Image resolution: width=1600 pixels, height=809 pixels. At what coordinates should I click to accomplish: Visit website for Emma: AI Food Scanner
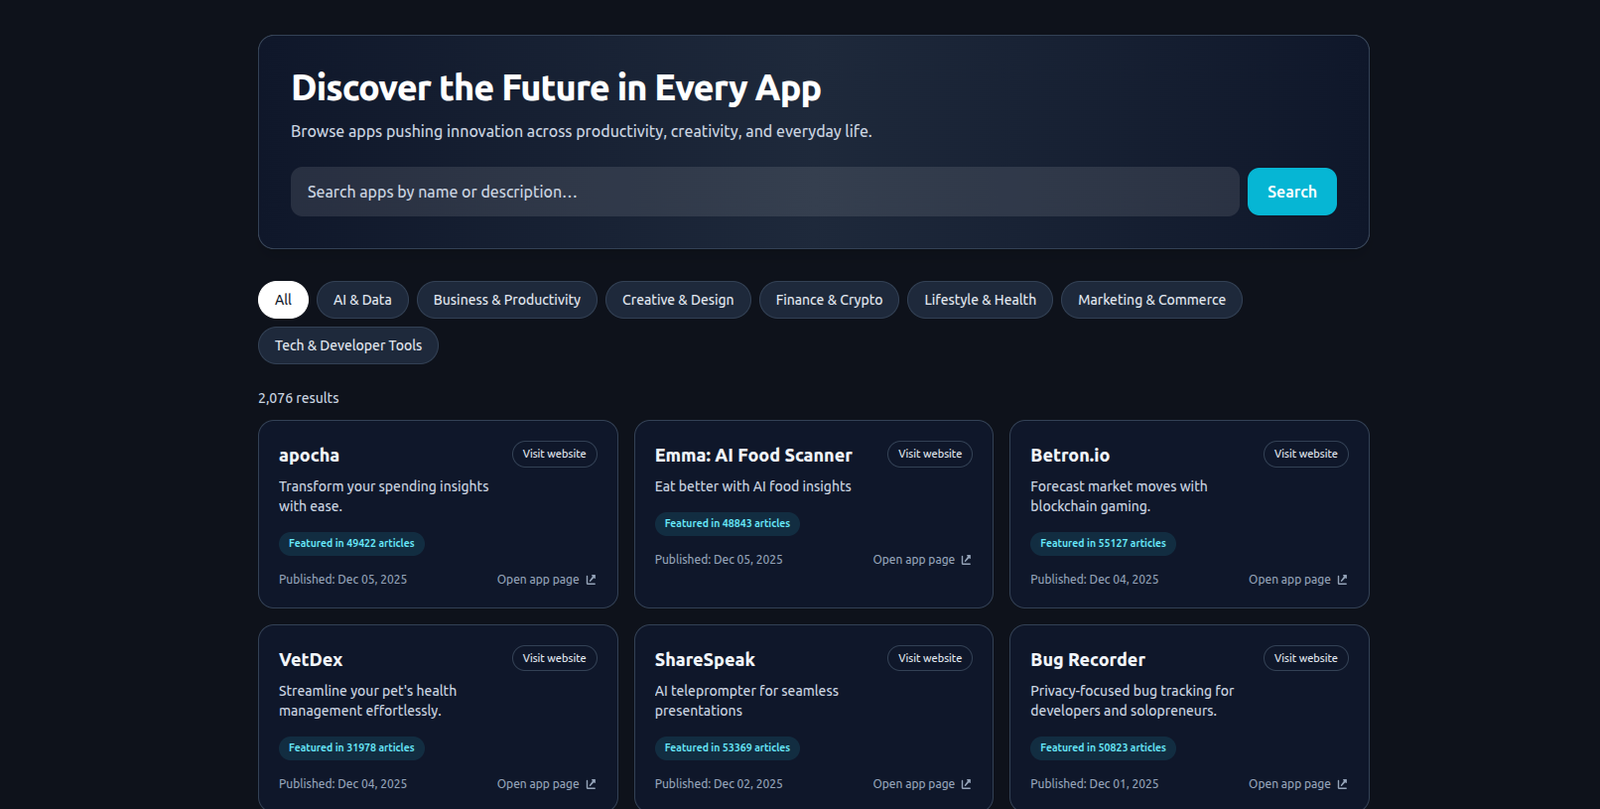[929, 454]
